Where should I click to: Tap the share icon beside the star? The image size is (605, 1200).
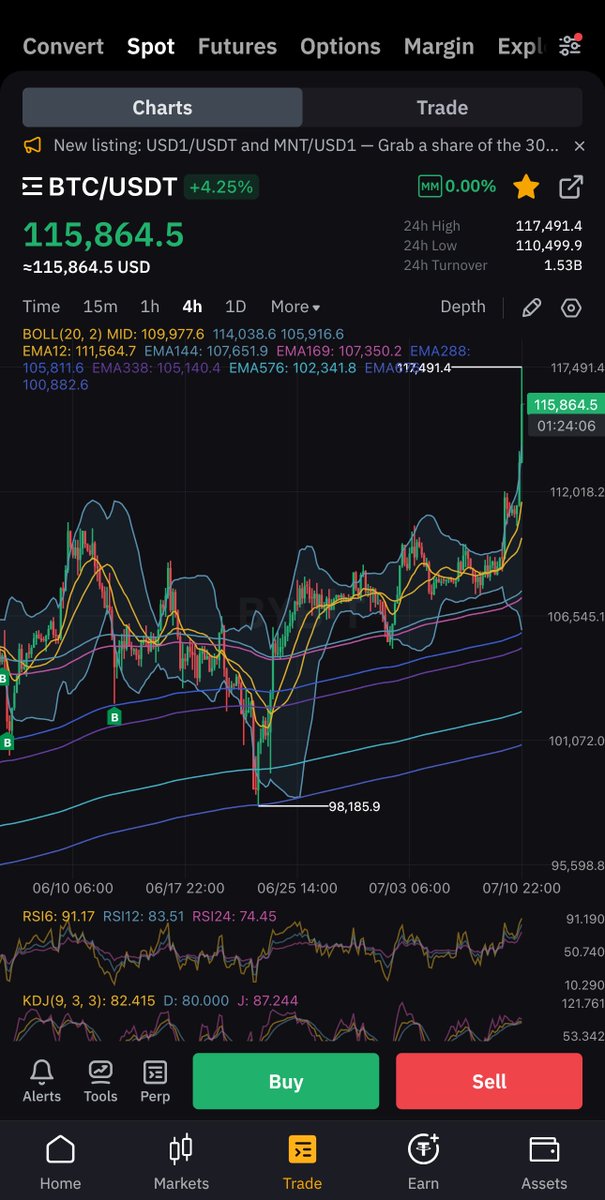point(571,186)
